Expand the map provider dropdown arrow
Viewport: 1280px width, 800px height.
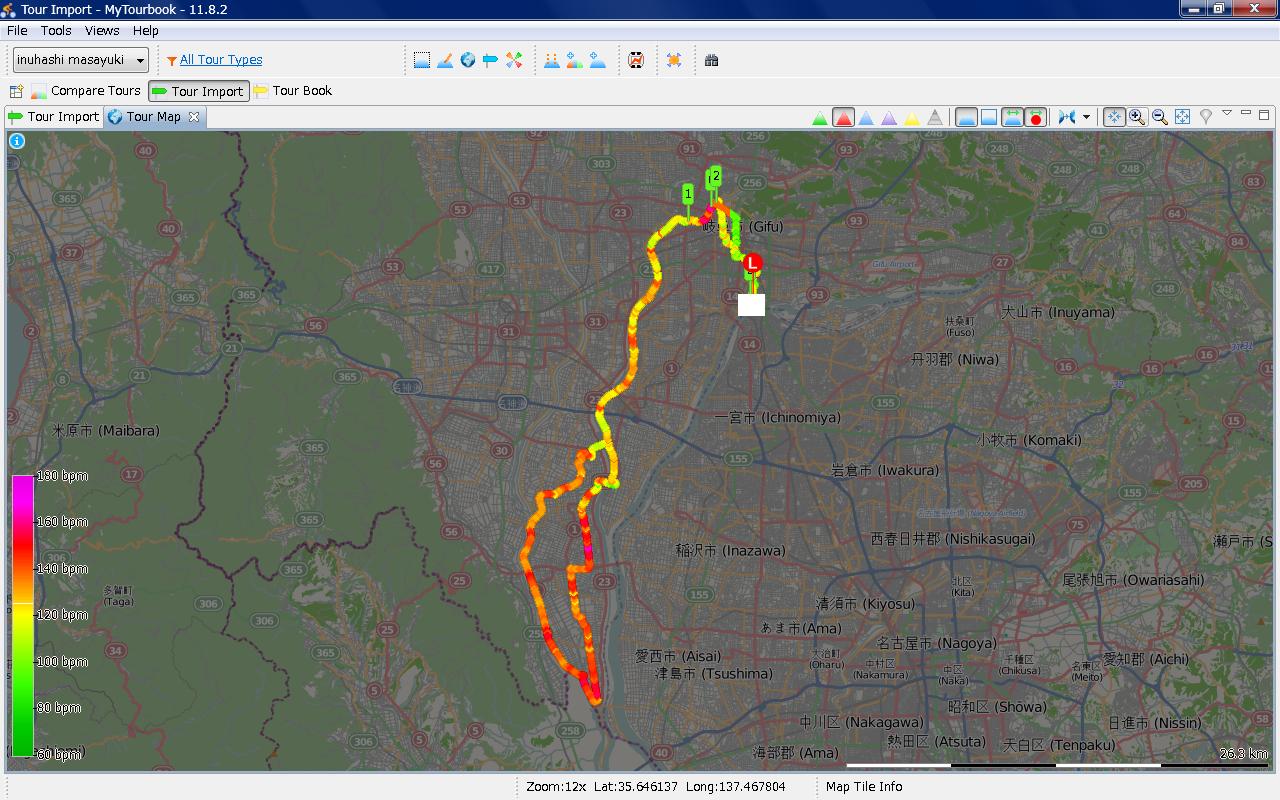tap(1086, 117)
